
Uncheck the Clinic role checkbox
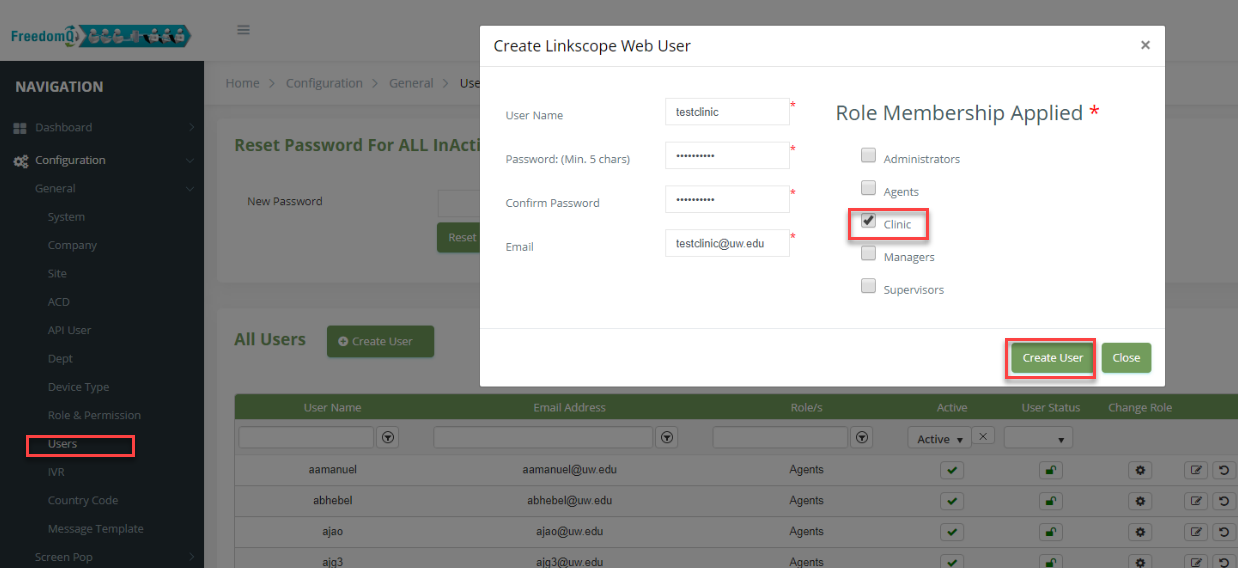point(868,221)
